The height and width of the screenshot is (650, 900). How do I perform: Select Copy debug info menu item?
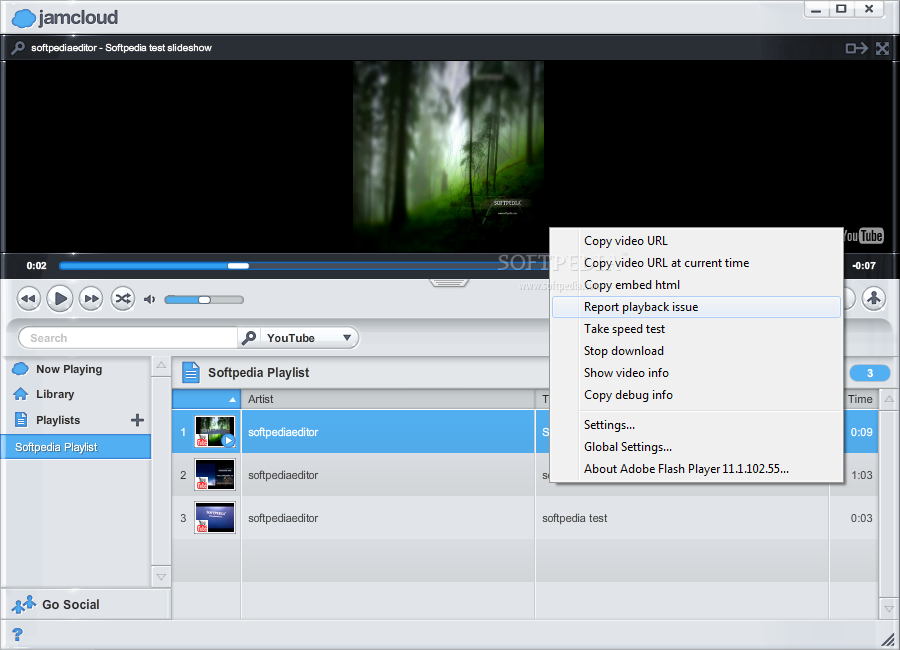pyautogui.click(x=696, y=395)
